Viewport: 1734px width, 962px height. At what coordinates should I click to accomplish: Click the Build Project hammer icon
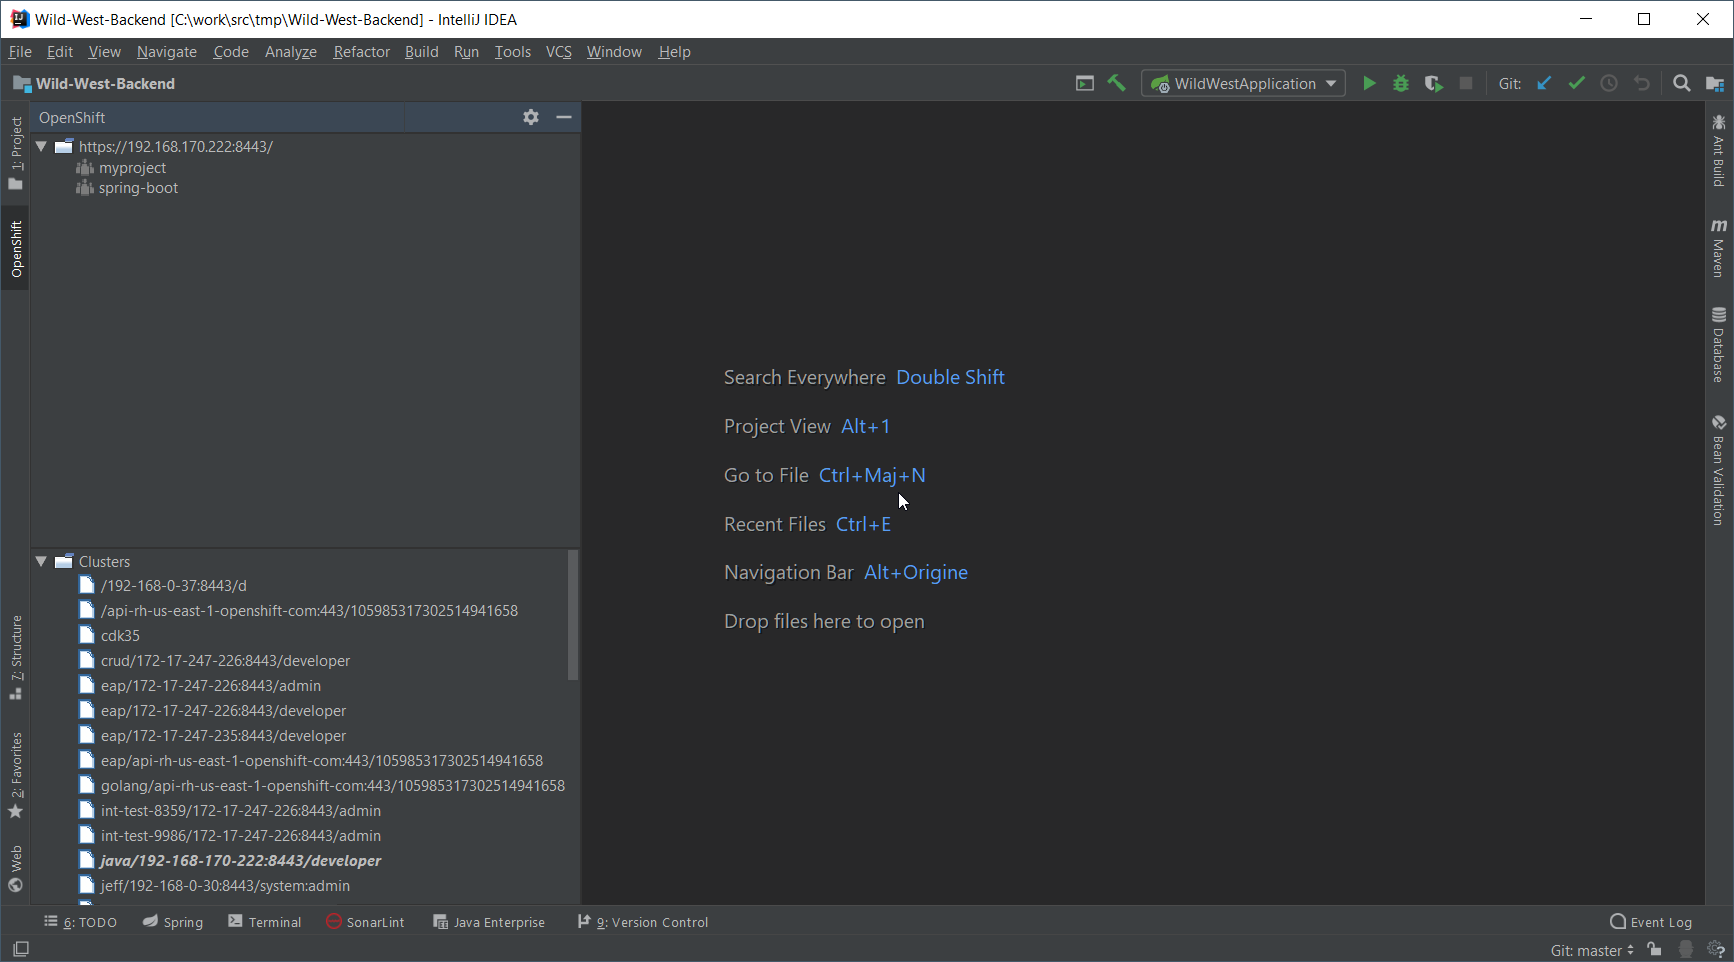pyautogui.click(x=1117, y=84)
